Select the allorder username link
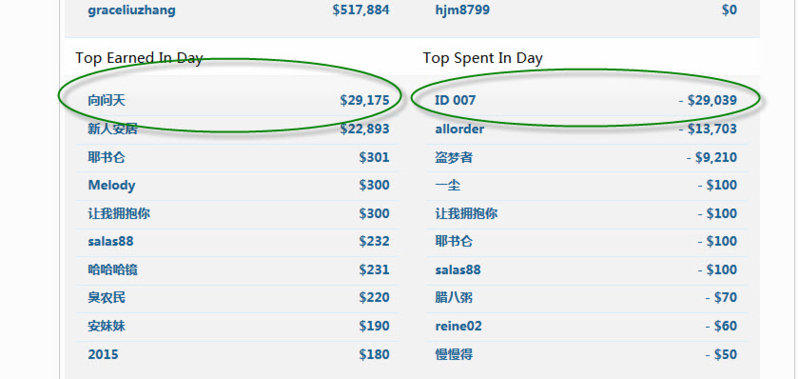799x379 pixels. (x=459, y=129)
